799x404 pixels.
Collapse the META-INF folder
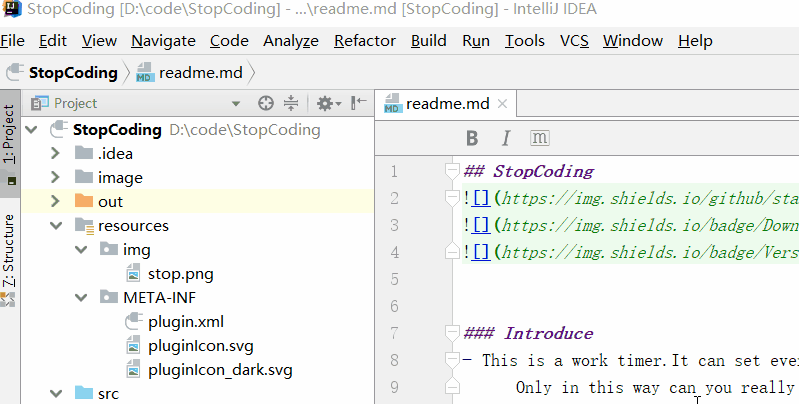[x=81, y=297]
